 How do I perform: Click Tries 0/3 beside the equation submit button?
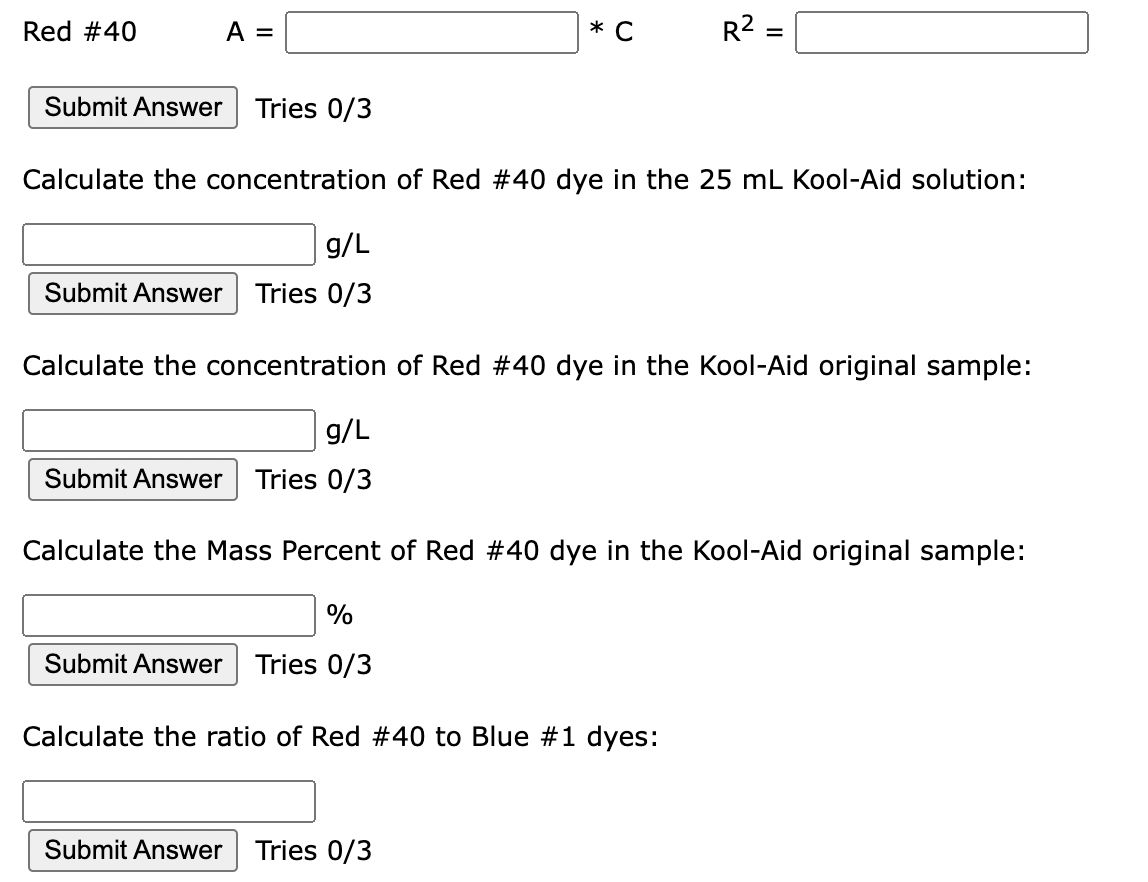coord(313,108)
